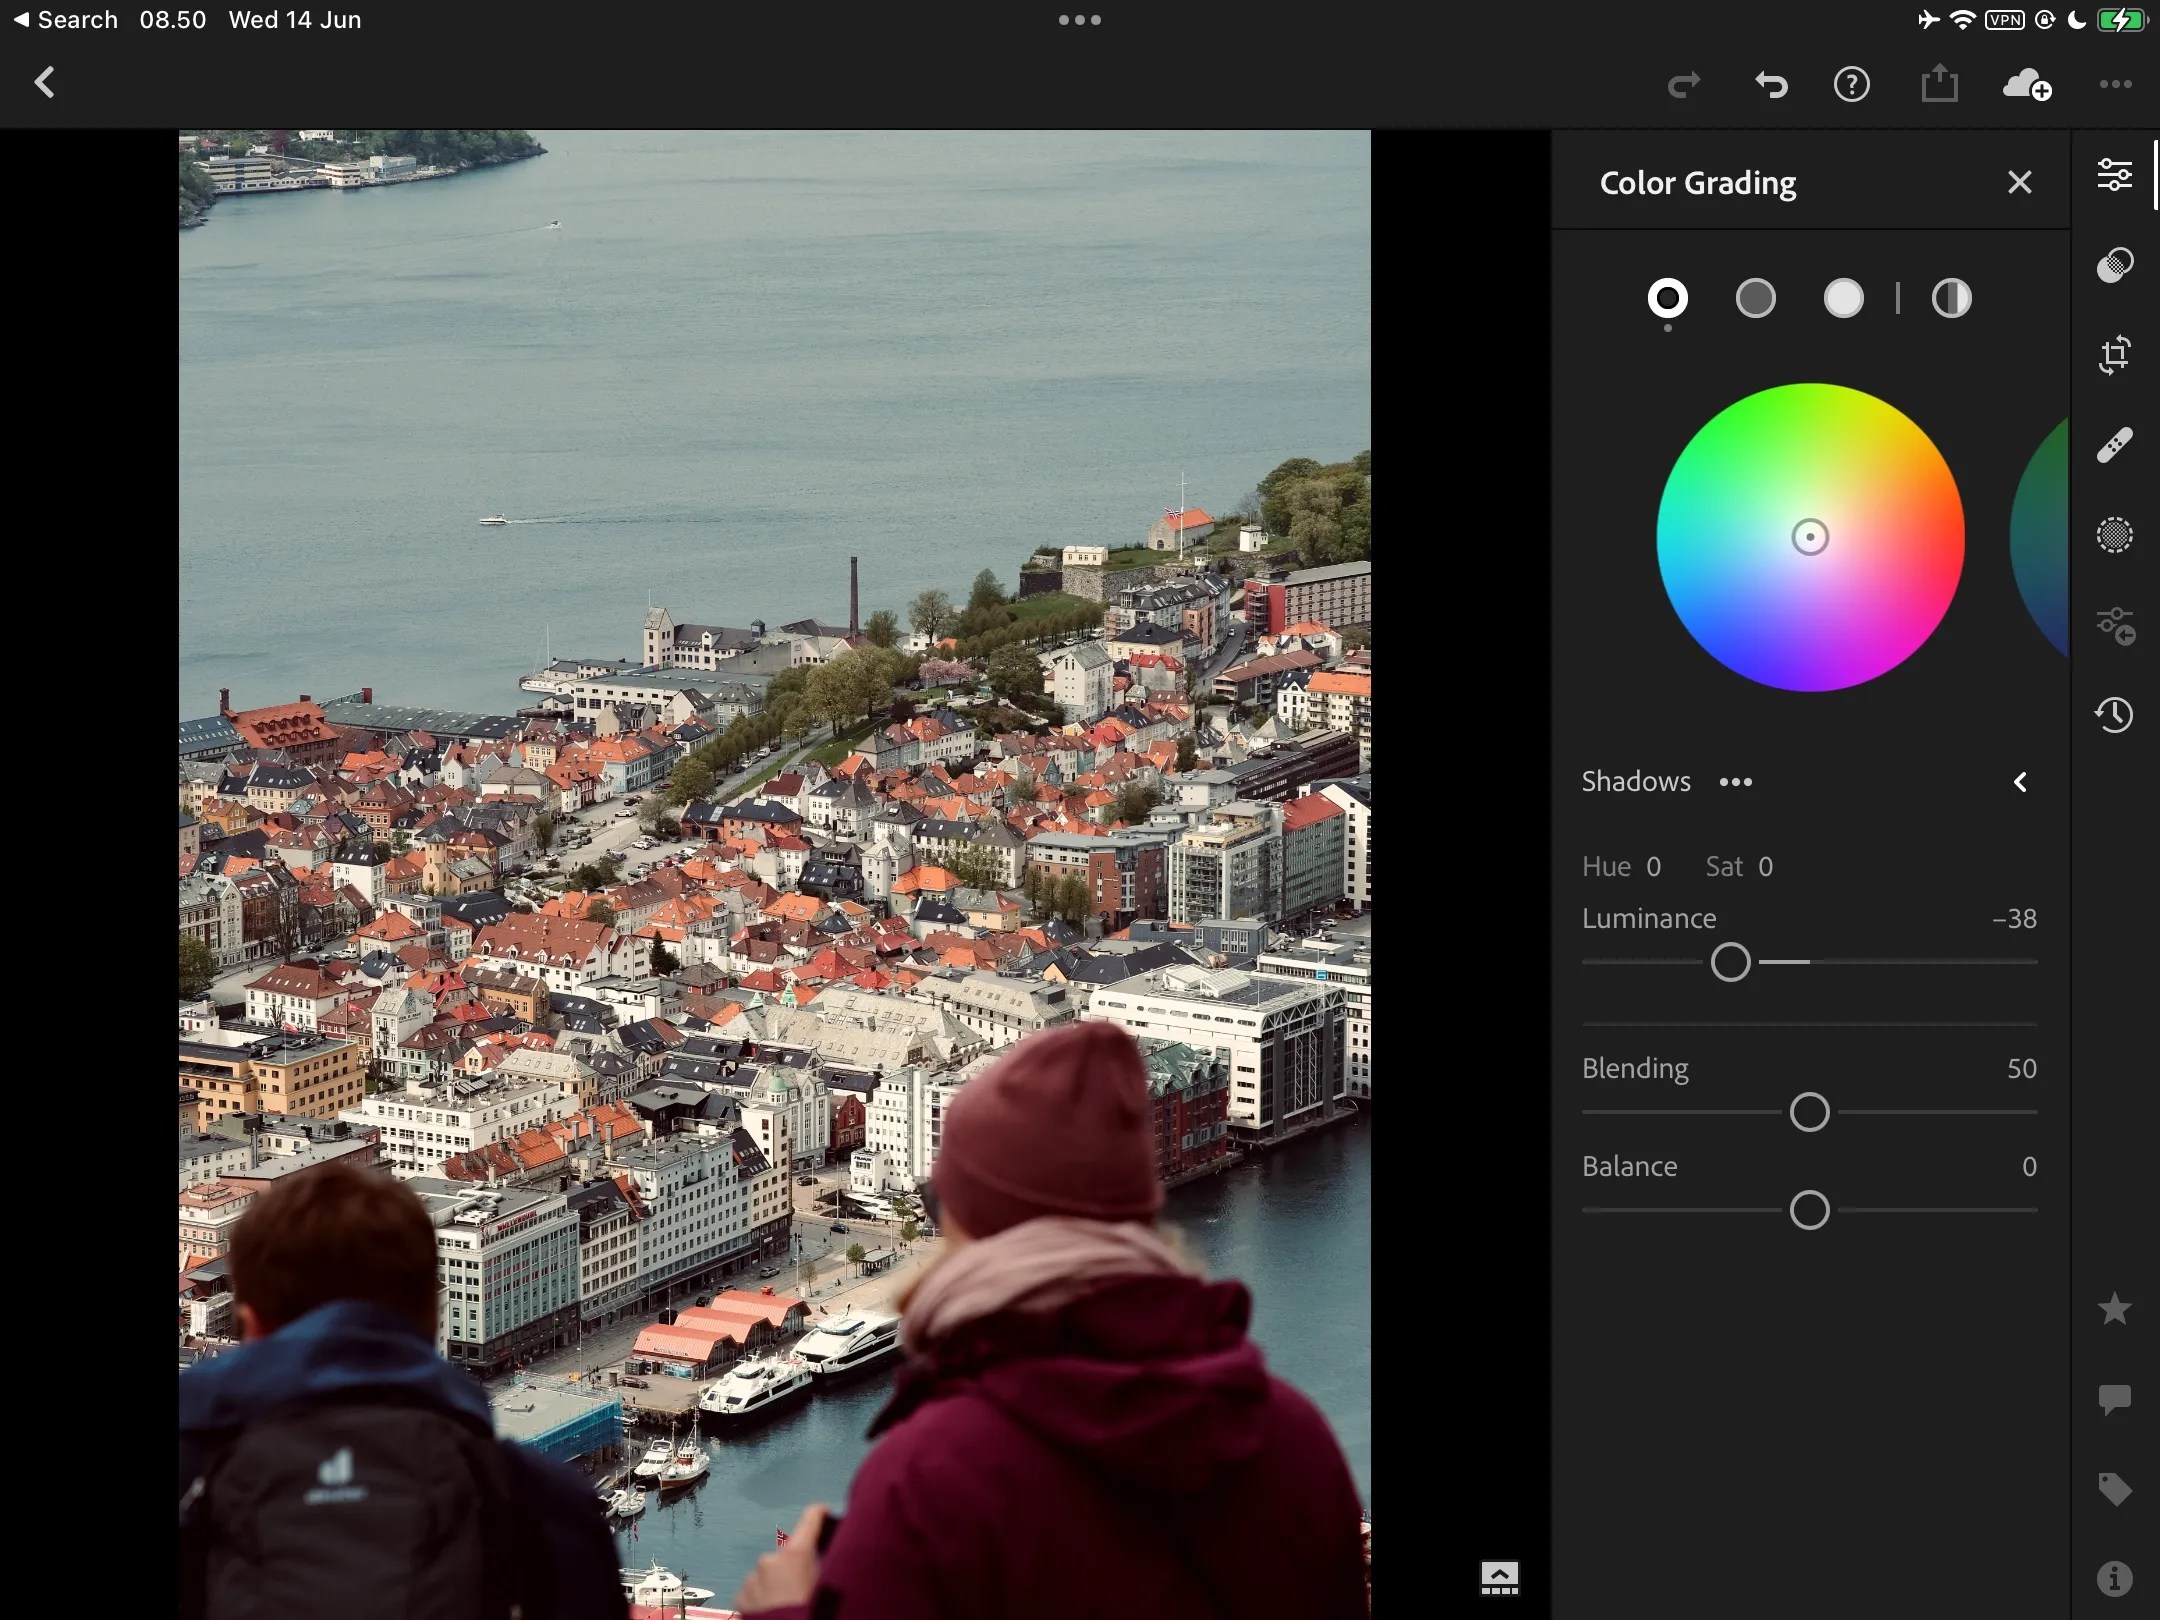Select the Healing brush tool

click(2116, 445)
